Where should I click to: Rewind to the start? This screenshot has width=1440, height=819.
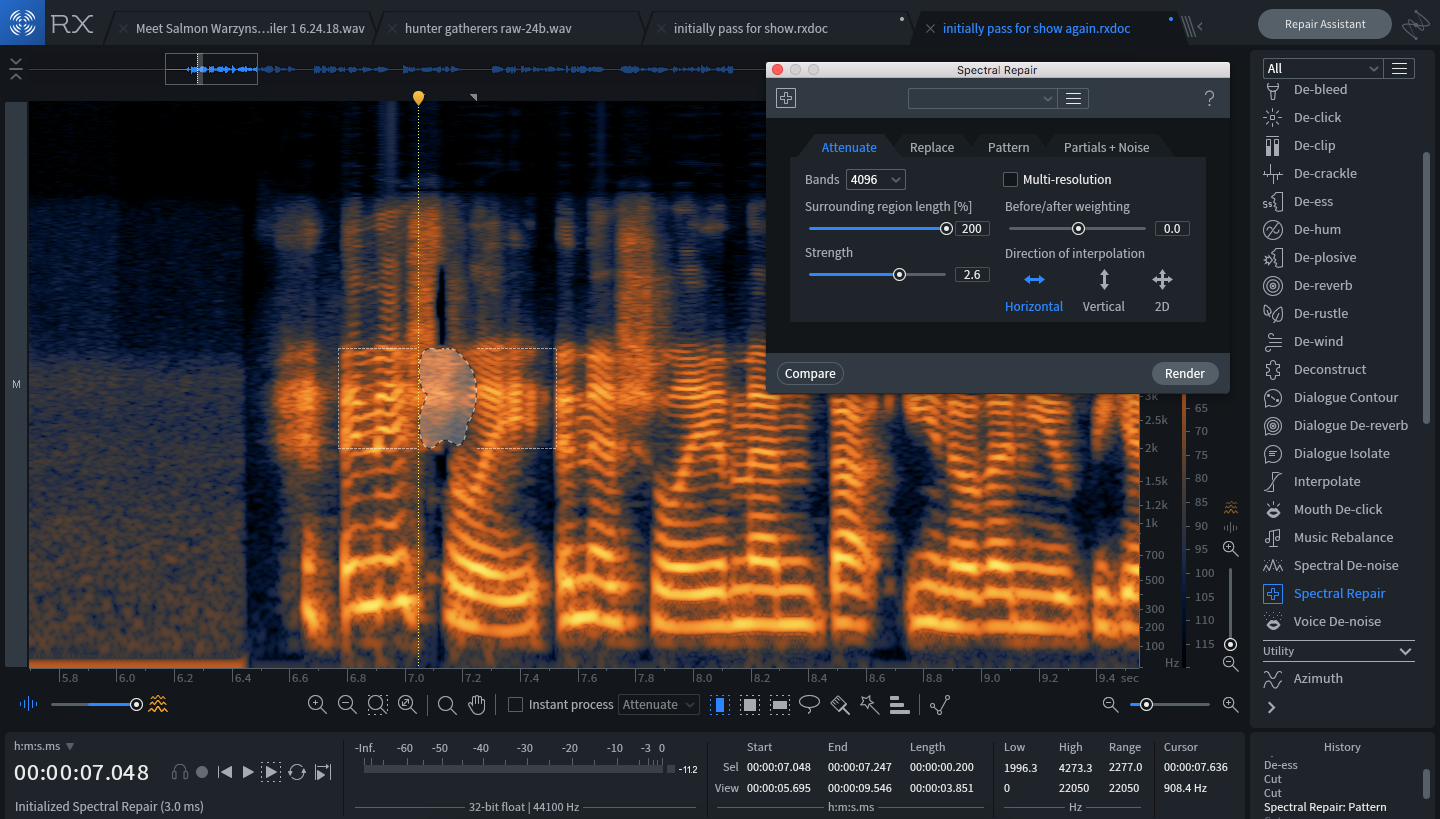[x=225, y=772]
